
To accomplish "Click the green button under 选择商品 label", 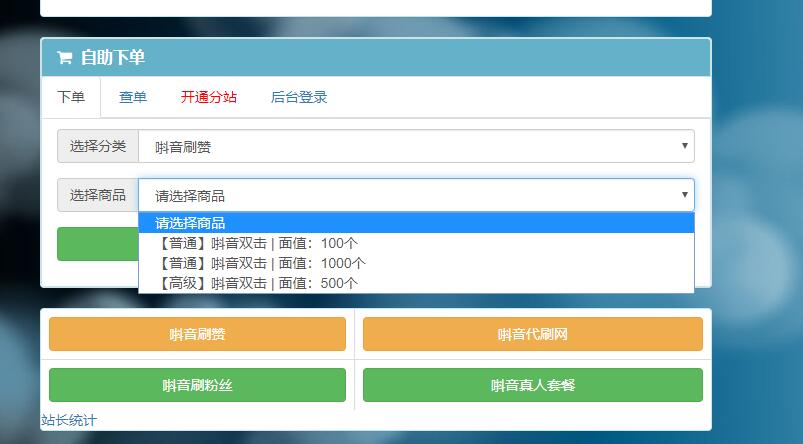I will coord(97,244).
